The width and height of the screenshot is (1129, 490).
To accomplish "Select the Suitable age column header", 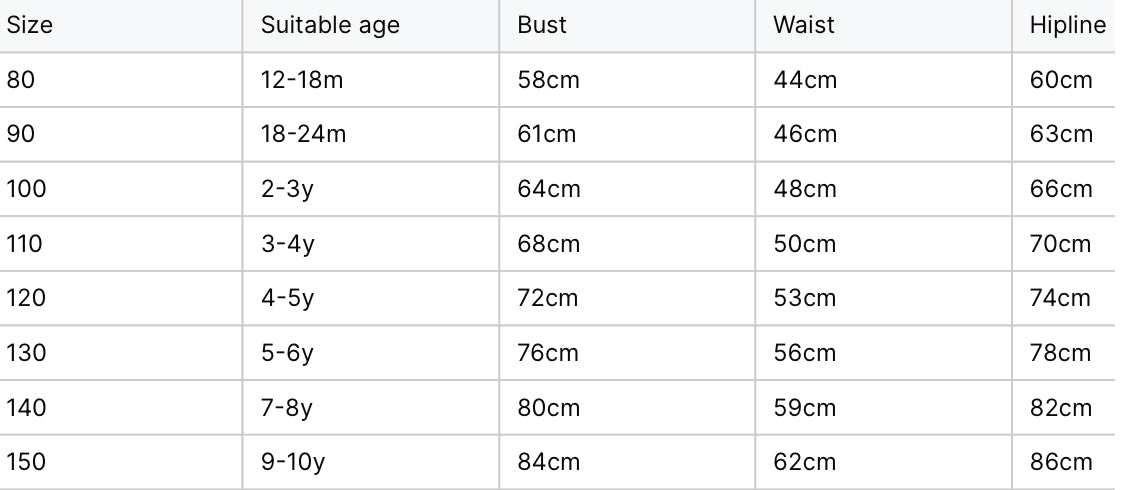I will coord(330,25).
